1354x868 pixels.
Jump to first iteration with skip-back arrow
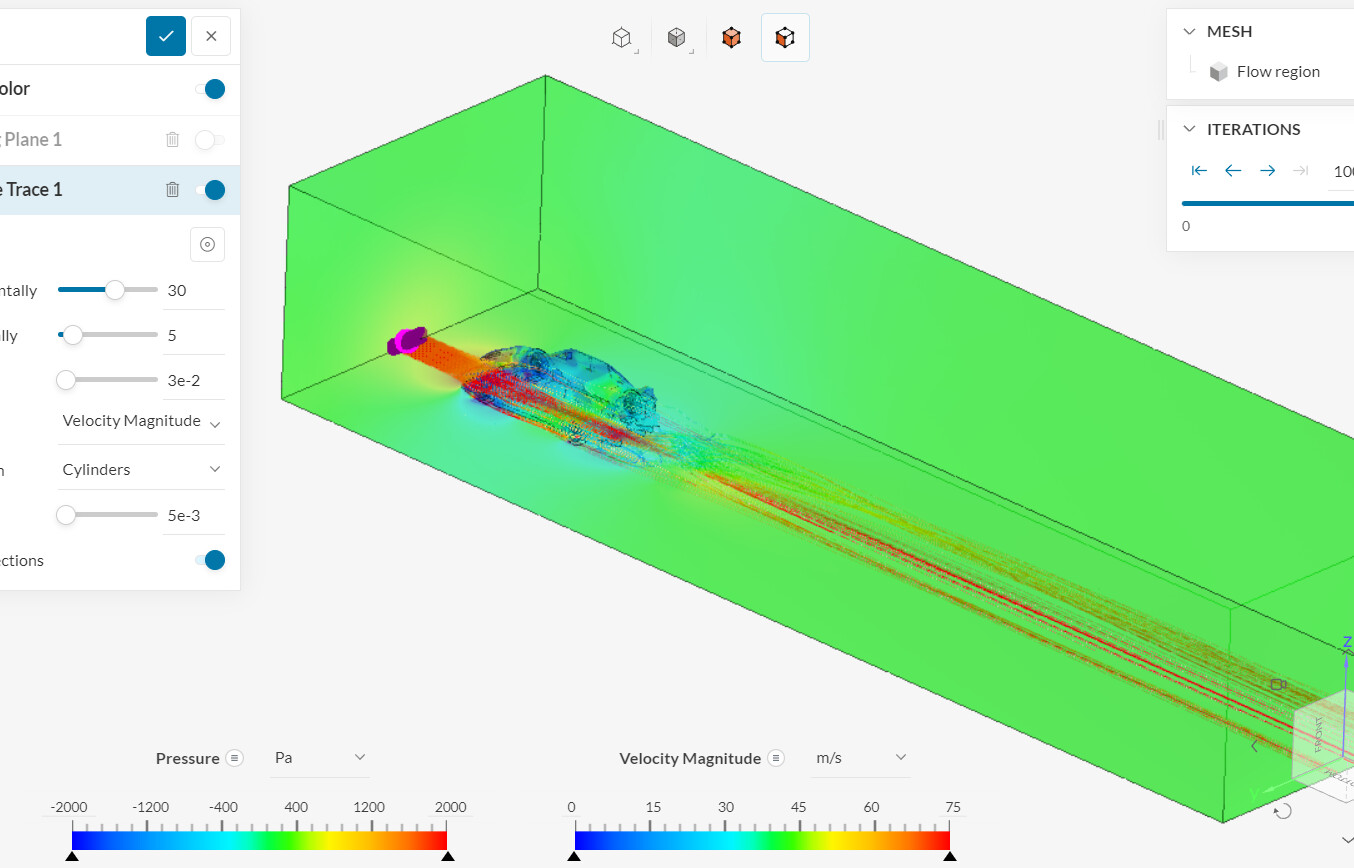(1198, 170)
